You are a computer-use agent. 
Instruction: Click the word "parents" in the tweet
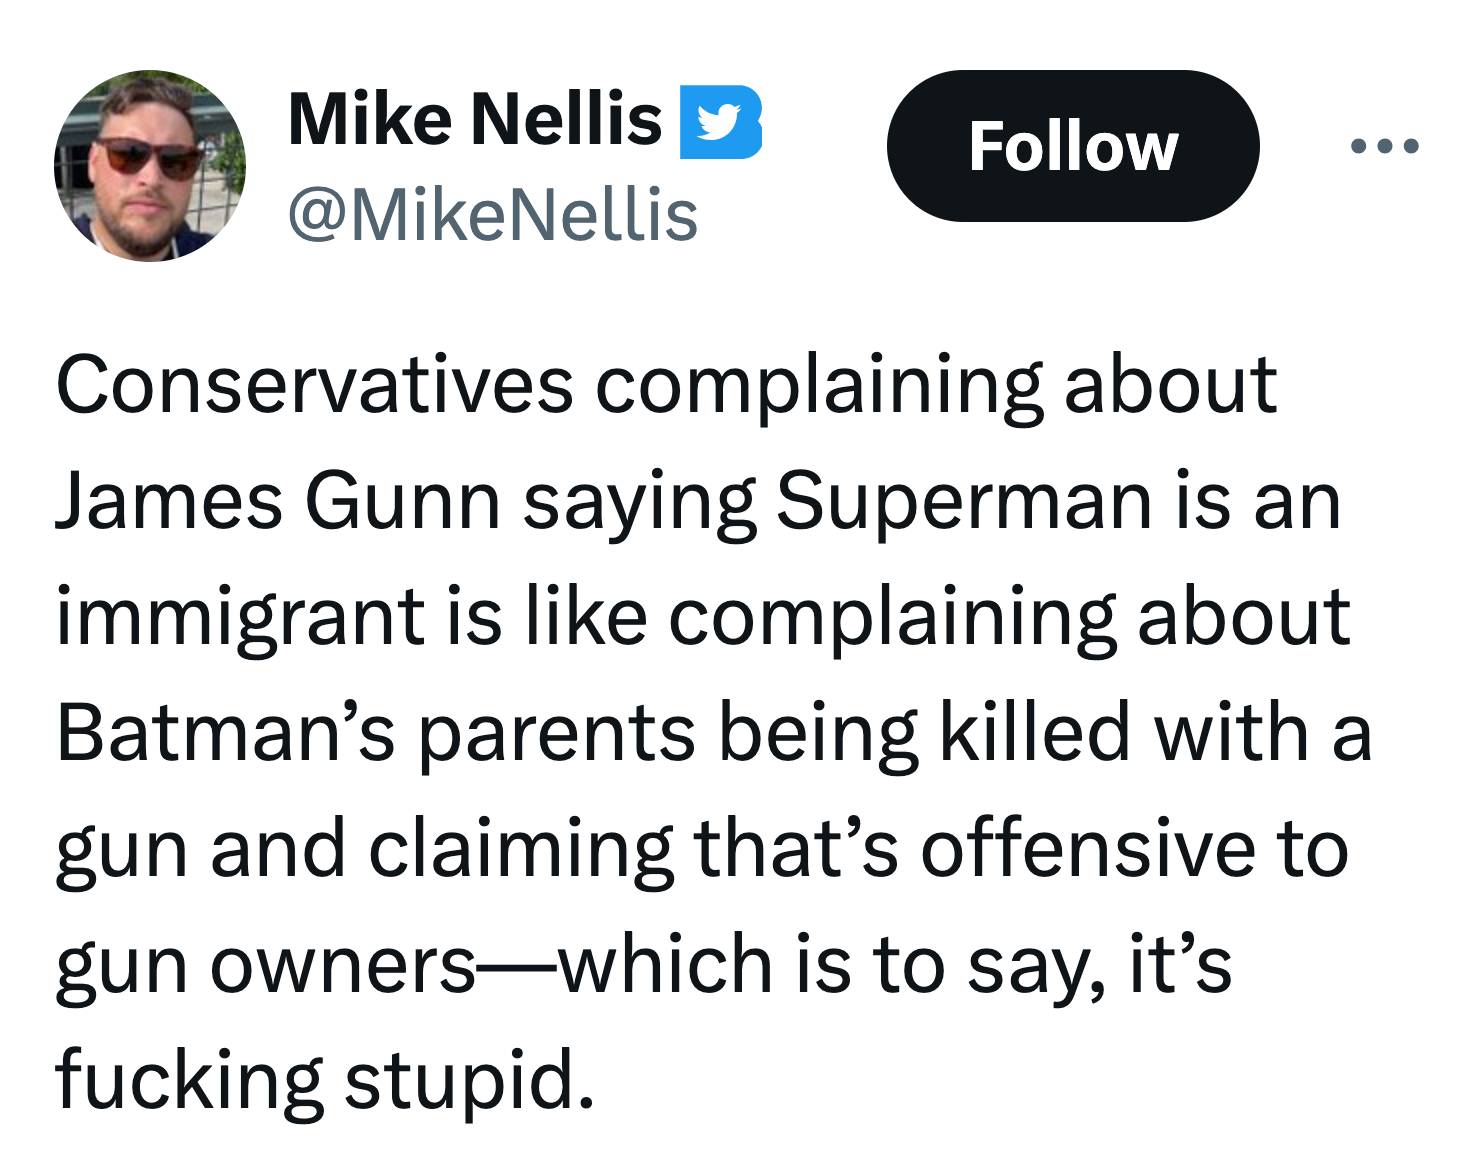click(x=556, y=735)
